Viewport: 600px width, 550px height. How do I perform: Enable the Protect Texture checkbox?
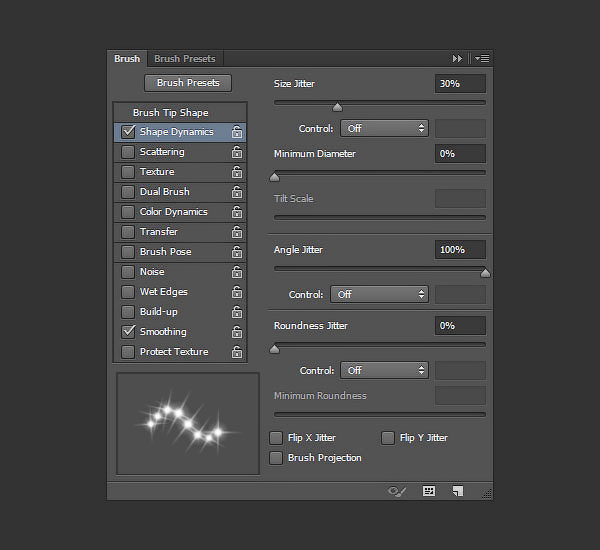[x=128, y=352]
